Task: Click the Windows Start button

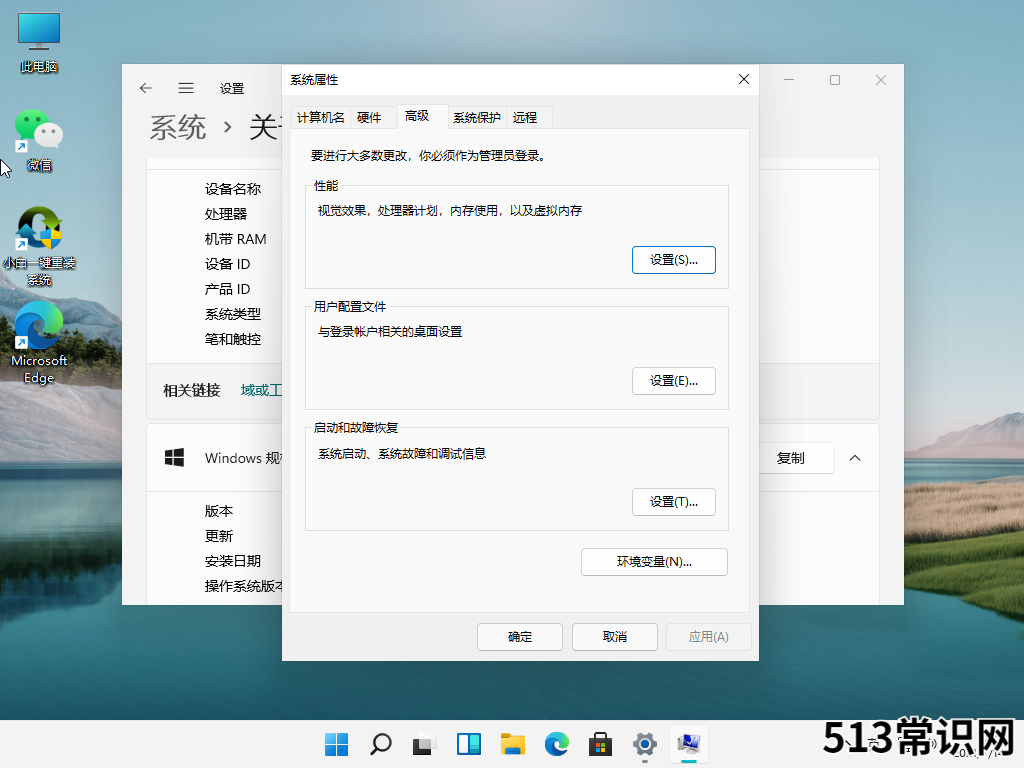Action: (337, 744)
